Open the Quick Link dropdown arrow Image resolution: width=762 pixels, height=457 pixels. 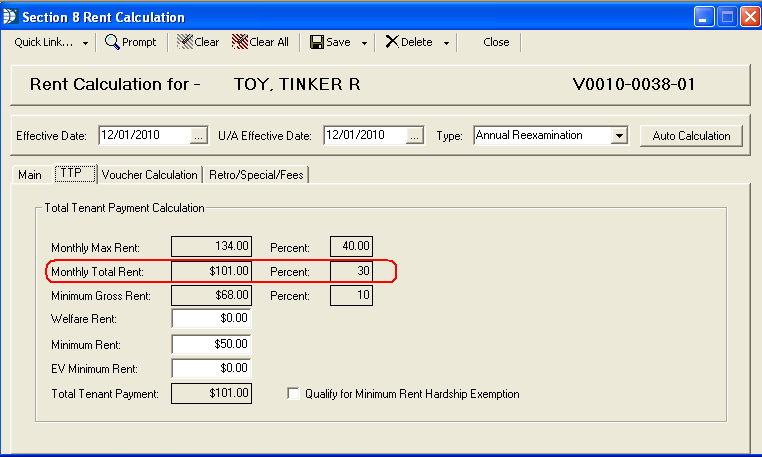click(86, 43)
